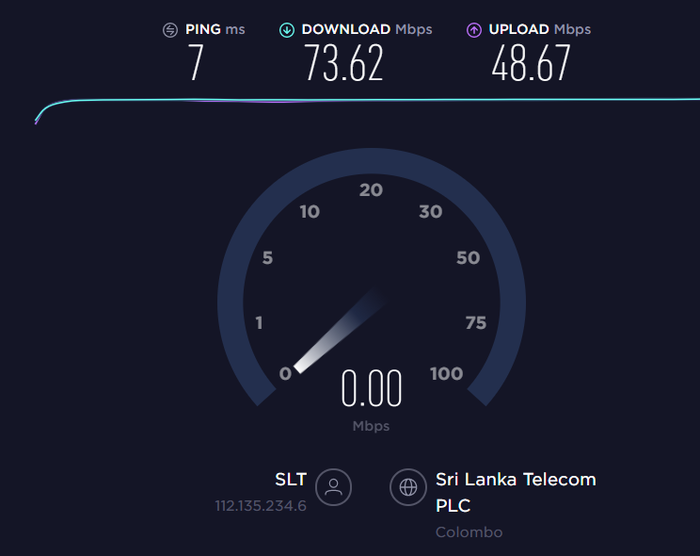This screenshot has height=556, width=700.
Task: Click the globe server icon
Action: coord(408,487)
